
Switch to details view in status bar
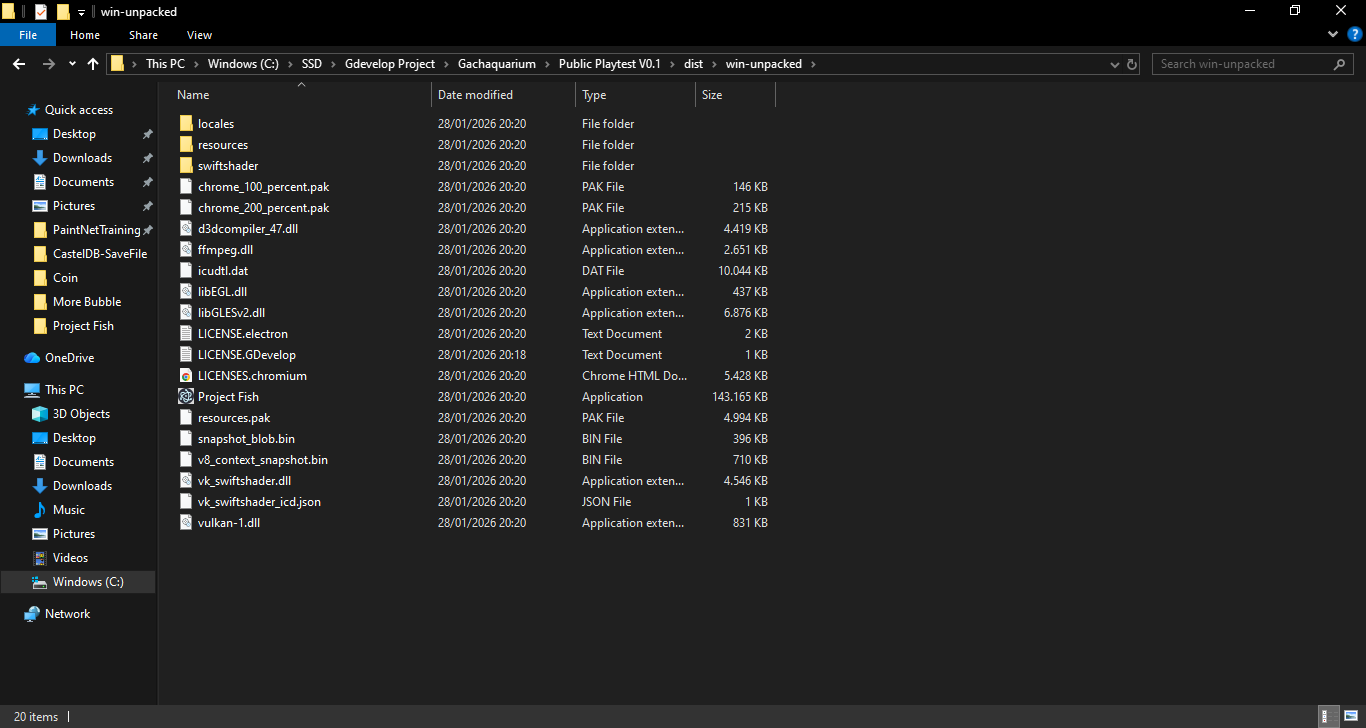click(x=1328, y=716)
